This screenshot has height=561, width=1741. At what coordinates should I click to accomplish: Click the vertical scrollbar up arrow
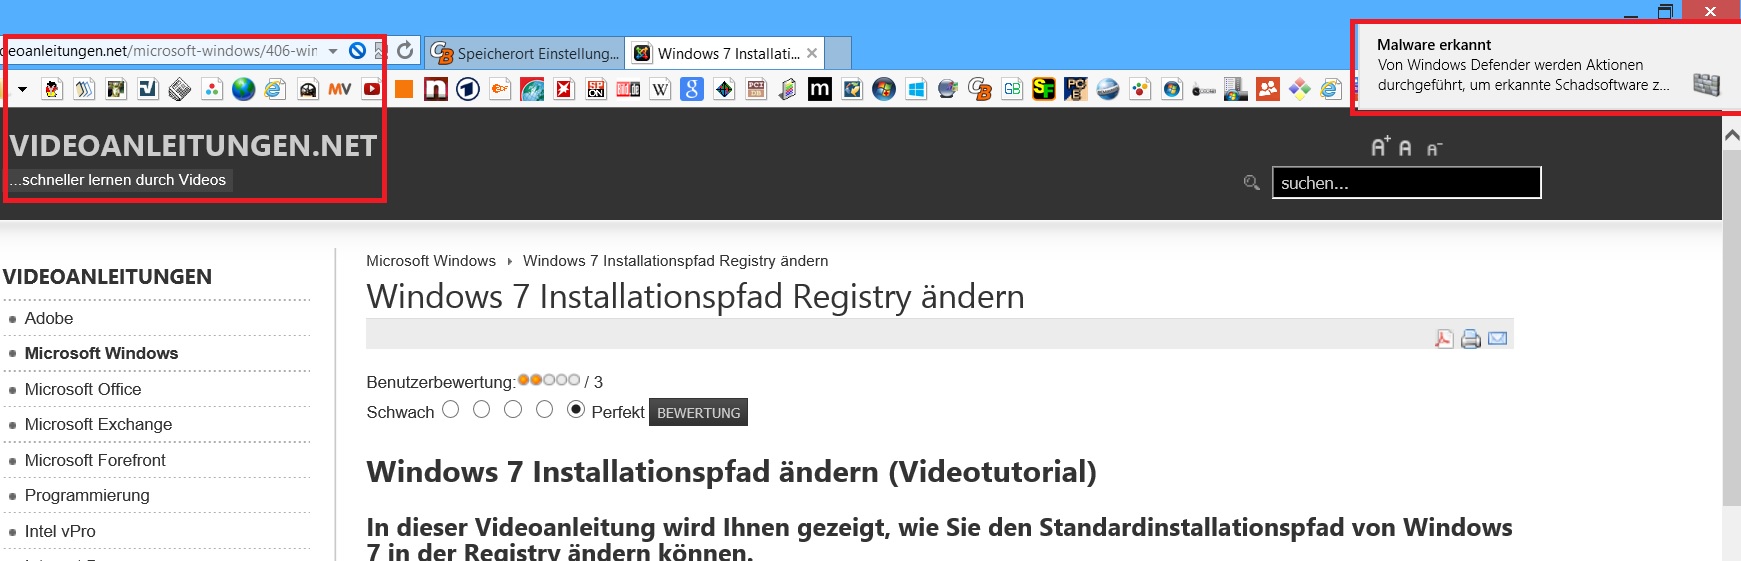(x=1732, y=134)
